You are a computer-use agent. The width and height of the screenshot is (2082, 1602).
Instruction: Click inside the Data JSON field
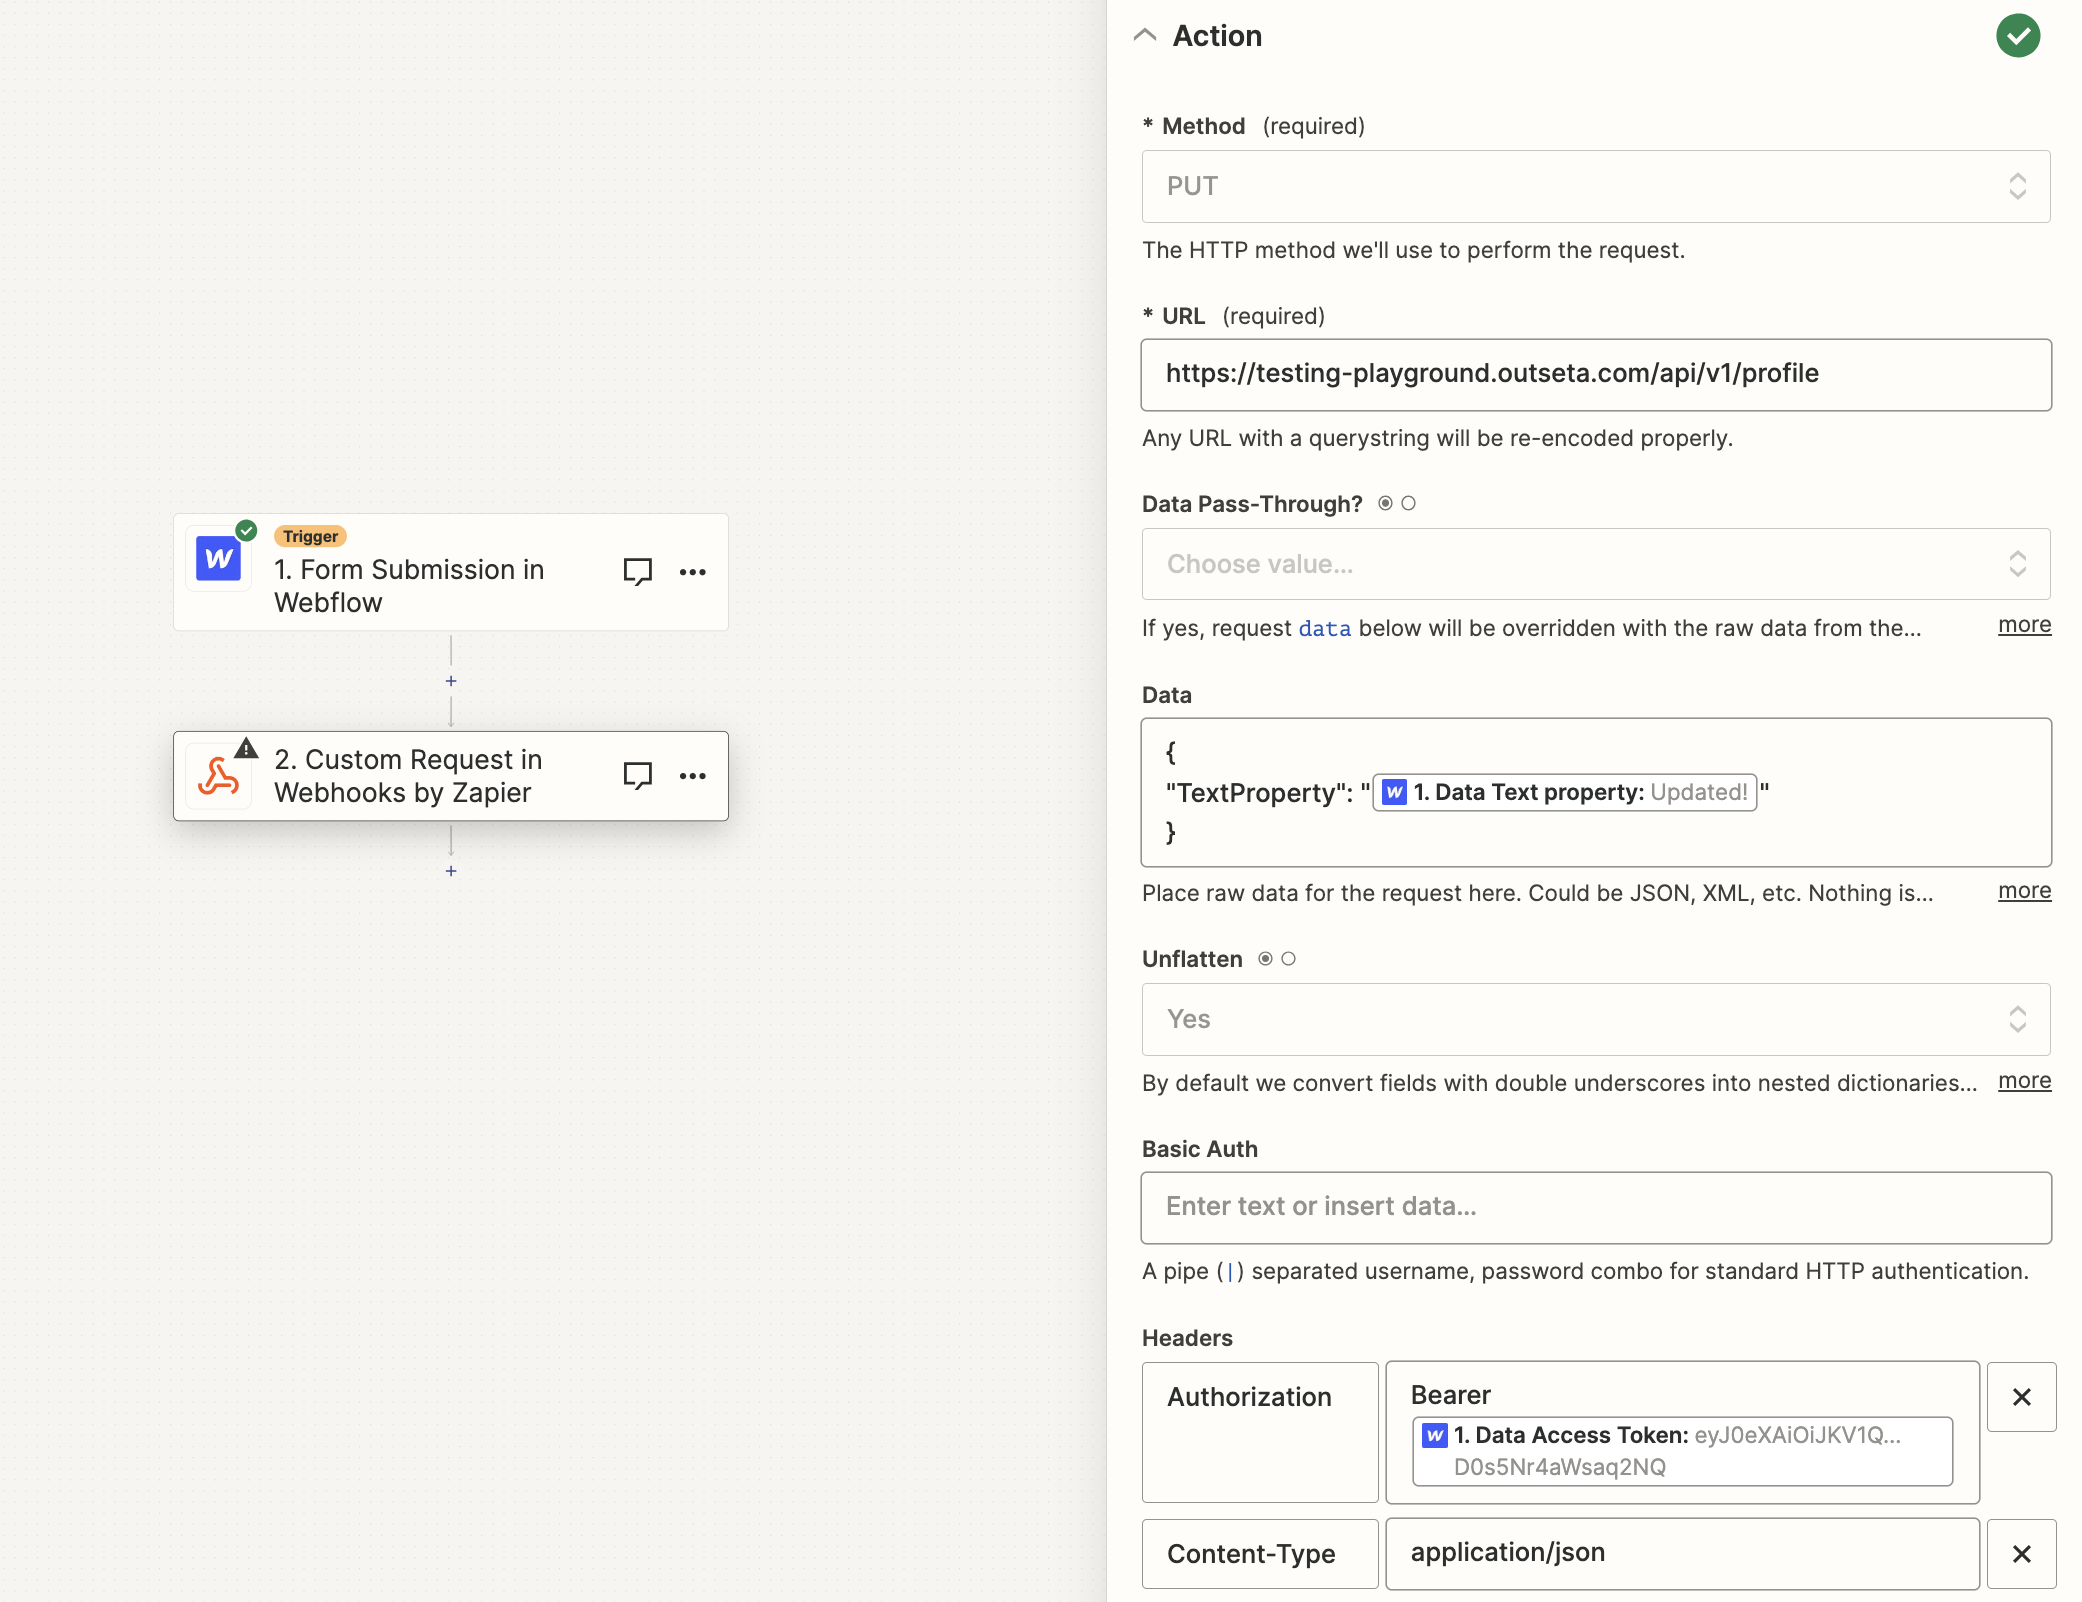(1596, 792)
